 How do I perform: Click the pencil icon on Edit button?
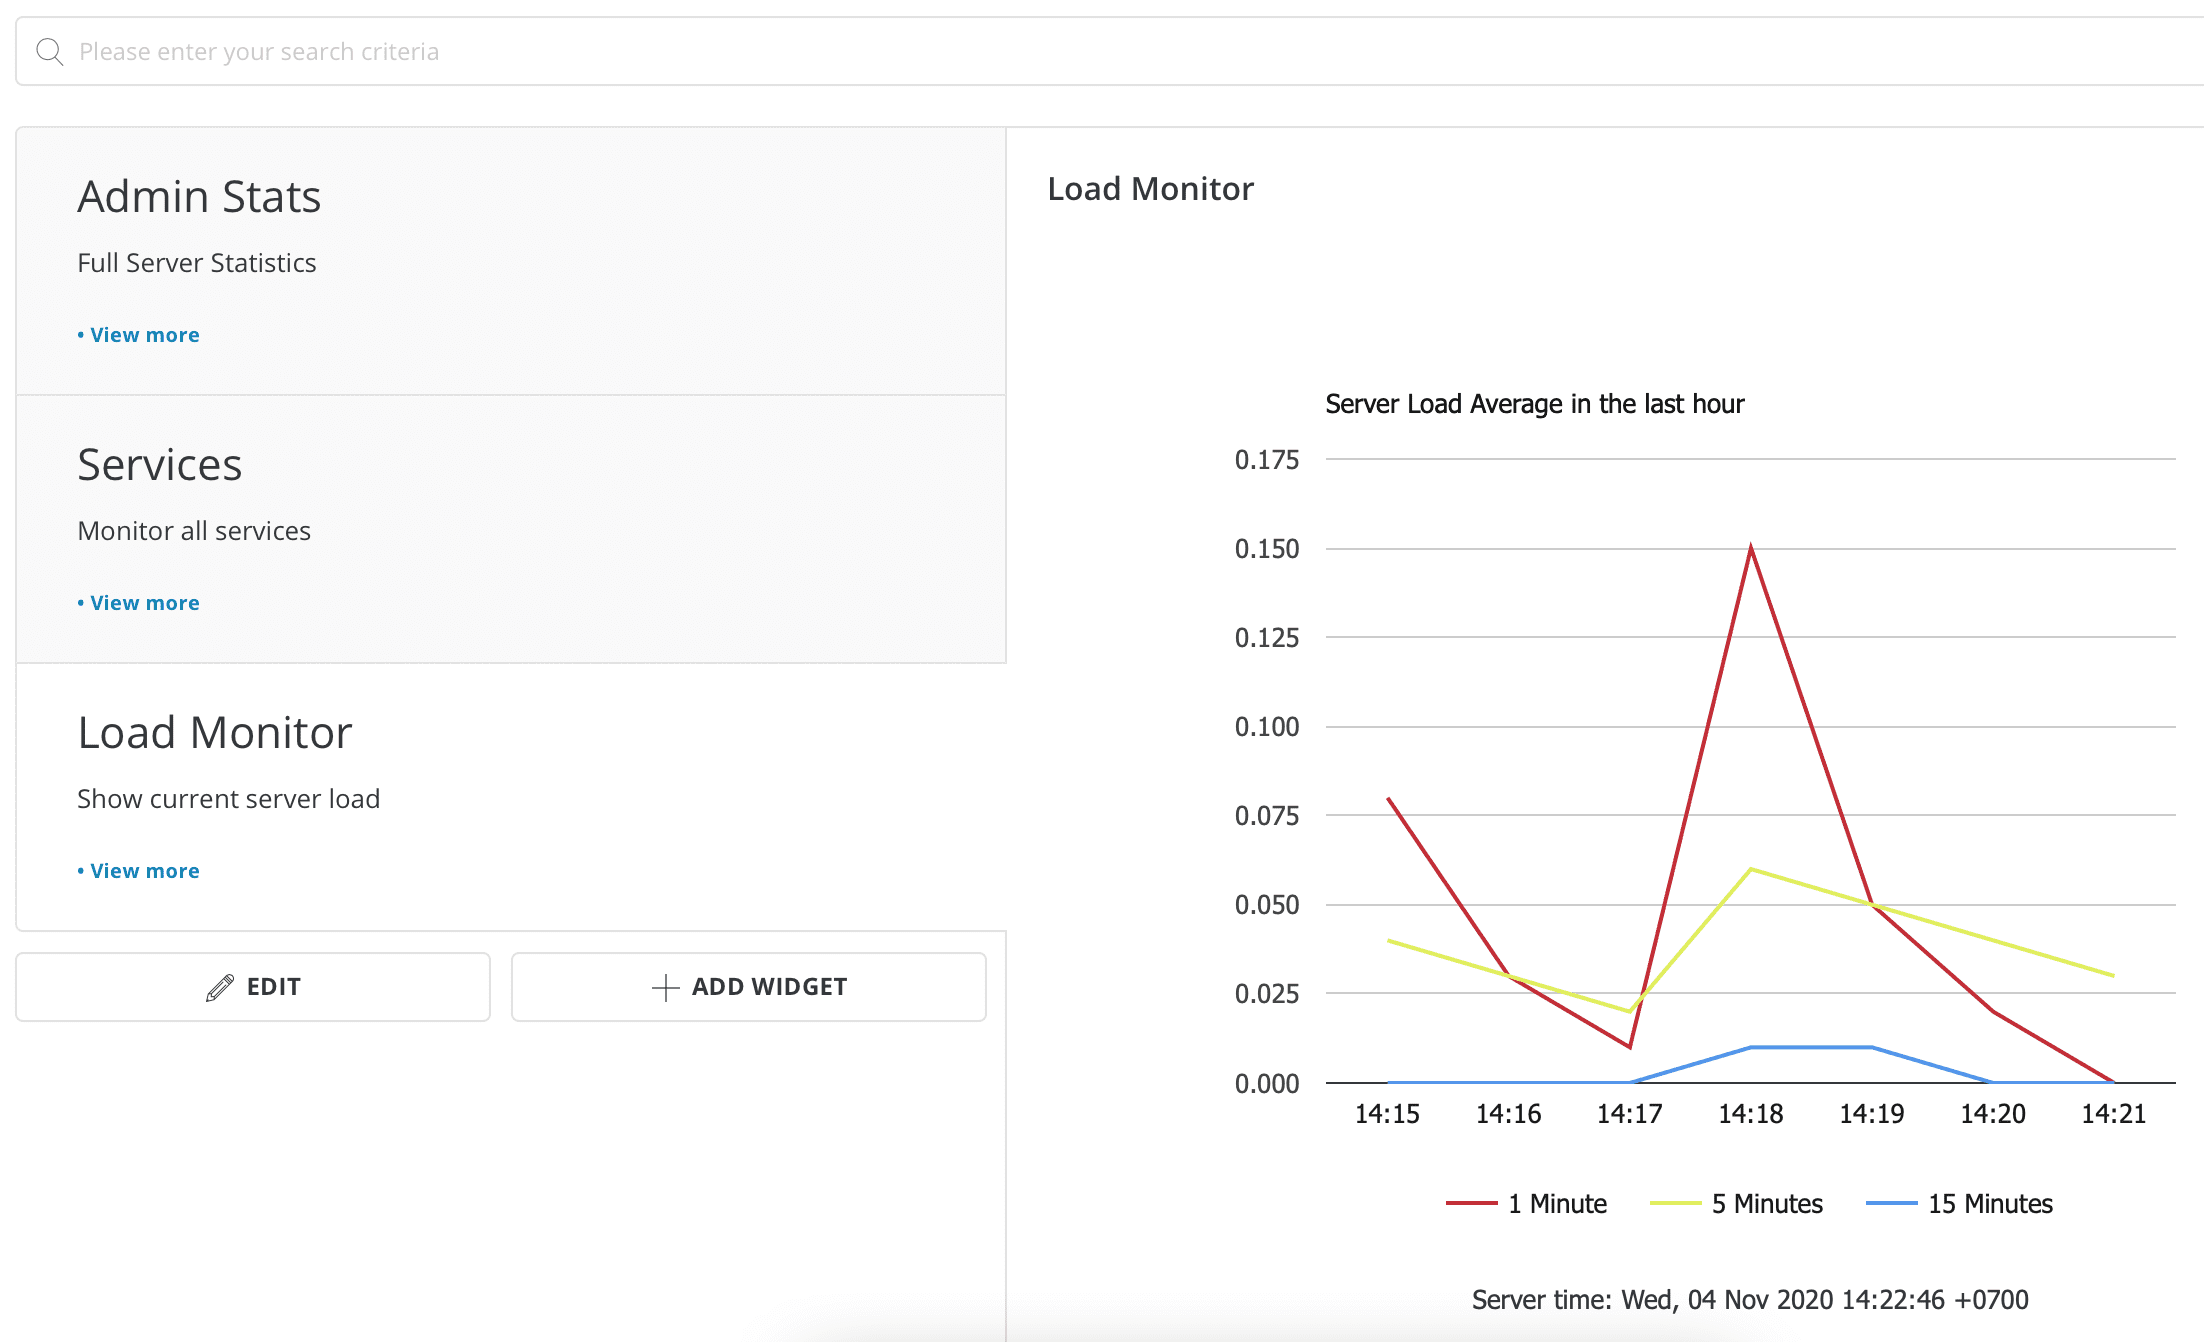[x=220, y=988]
